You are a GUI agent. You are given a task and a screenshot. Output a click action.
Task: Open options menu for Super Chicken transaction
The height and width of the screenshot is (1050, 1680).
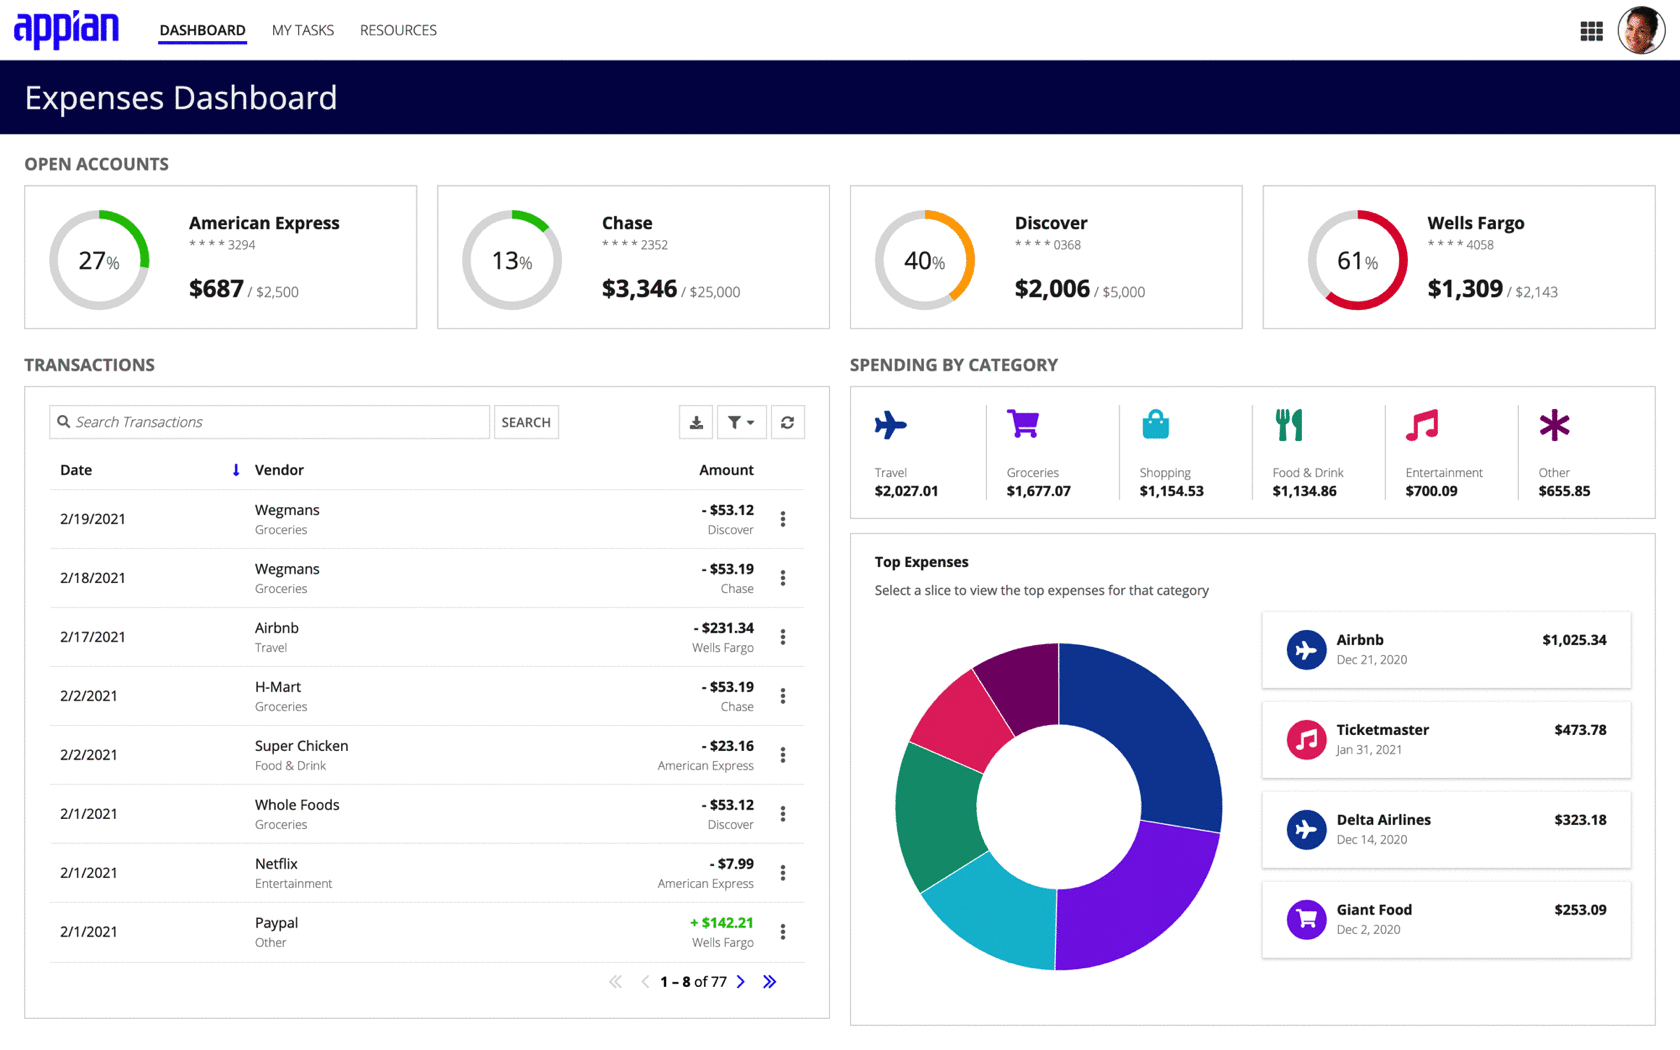pos(783,755)
